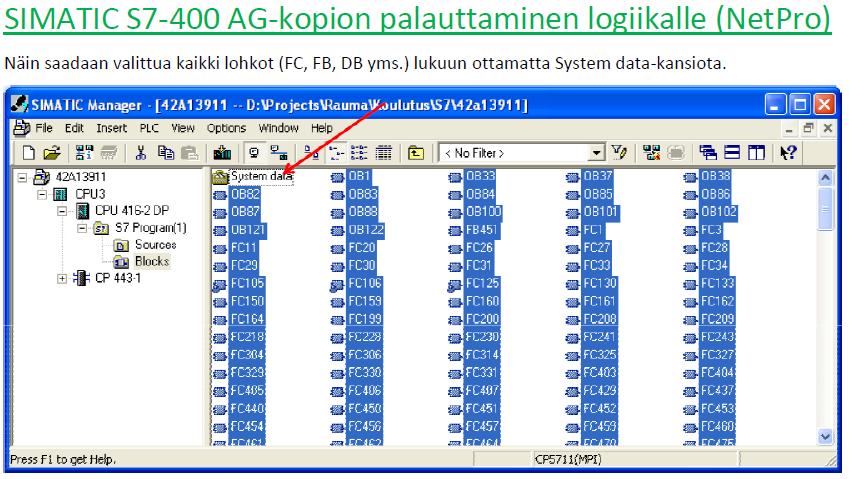Open the Window menu
Screen dimensions: 849x479
tap(278, 128)
